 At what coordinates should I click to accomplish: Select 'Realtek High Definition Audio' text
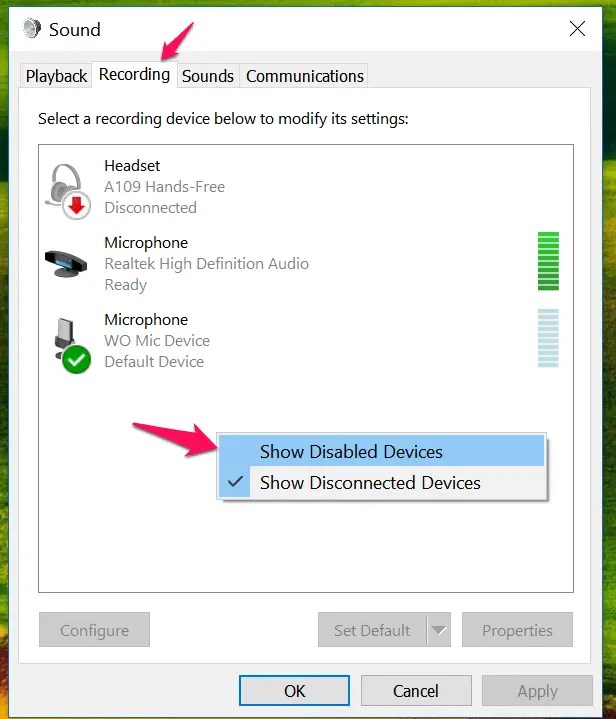pyautogui.click(x=207, y=264)
